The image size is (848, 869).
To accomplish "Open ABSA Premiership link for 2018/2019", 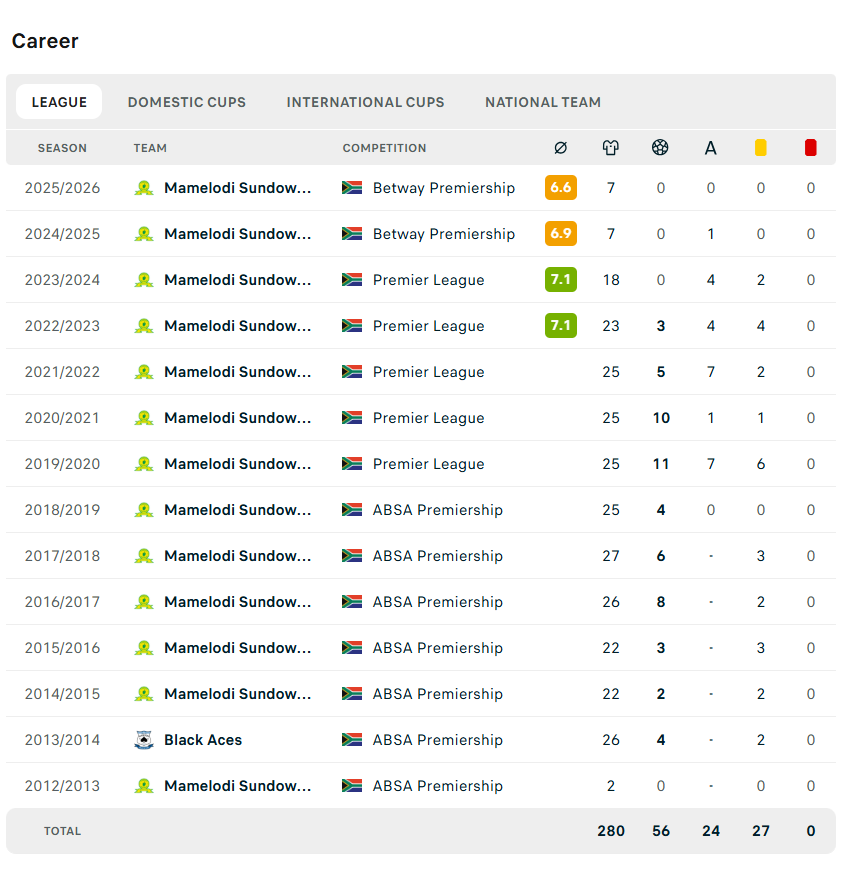I will 437,510.
